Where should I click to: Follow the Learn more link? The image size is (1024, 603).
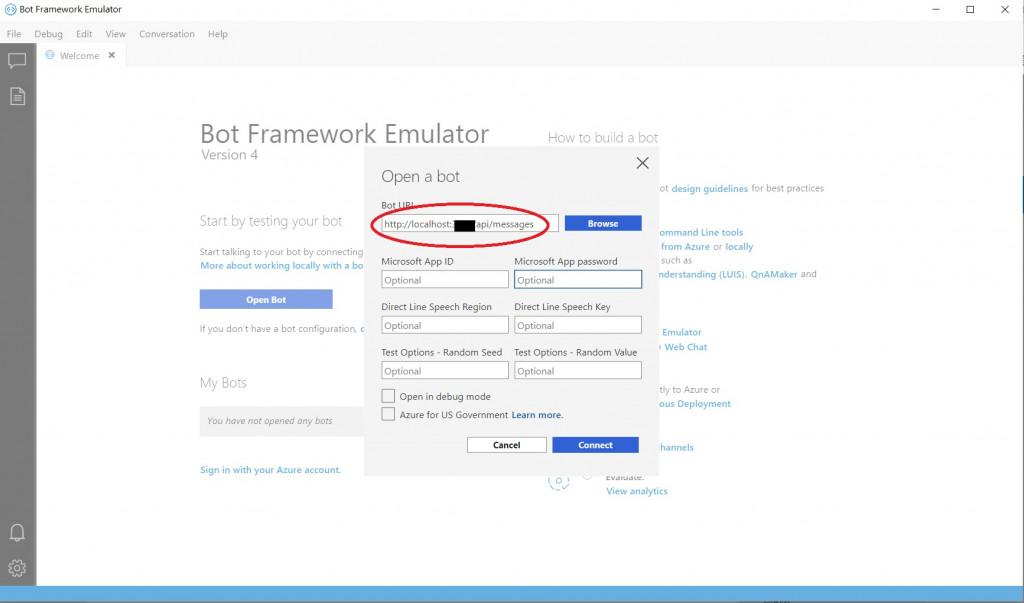tap(537, 415)
